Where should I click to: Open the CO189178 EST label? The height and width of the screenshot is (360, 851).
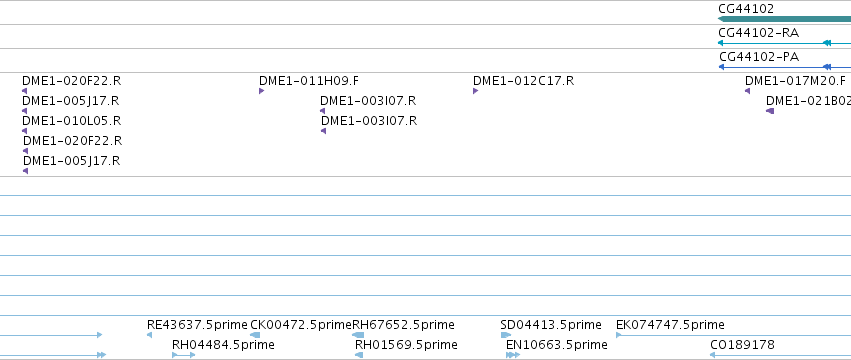tap(742, 345)
